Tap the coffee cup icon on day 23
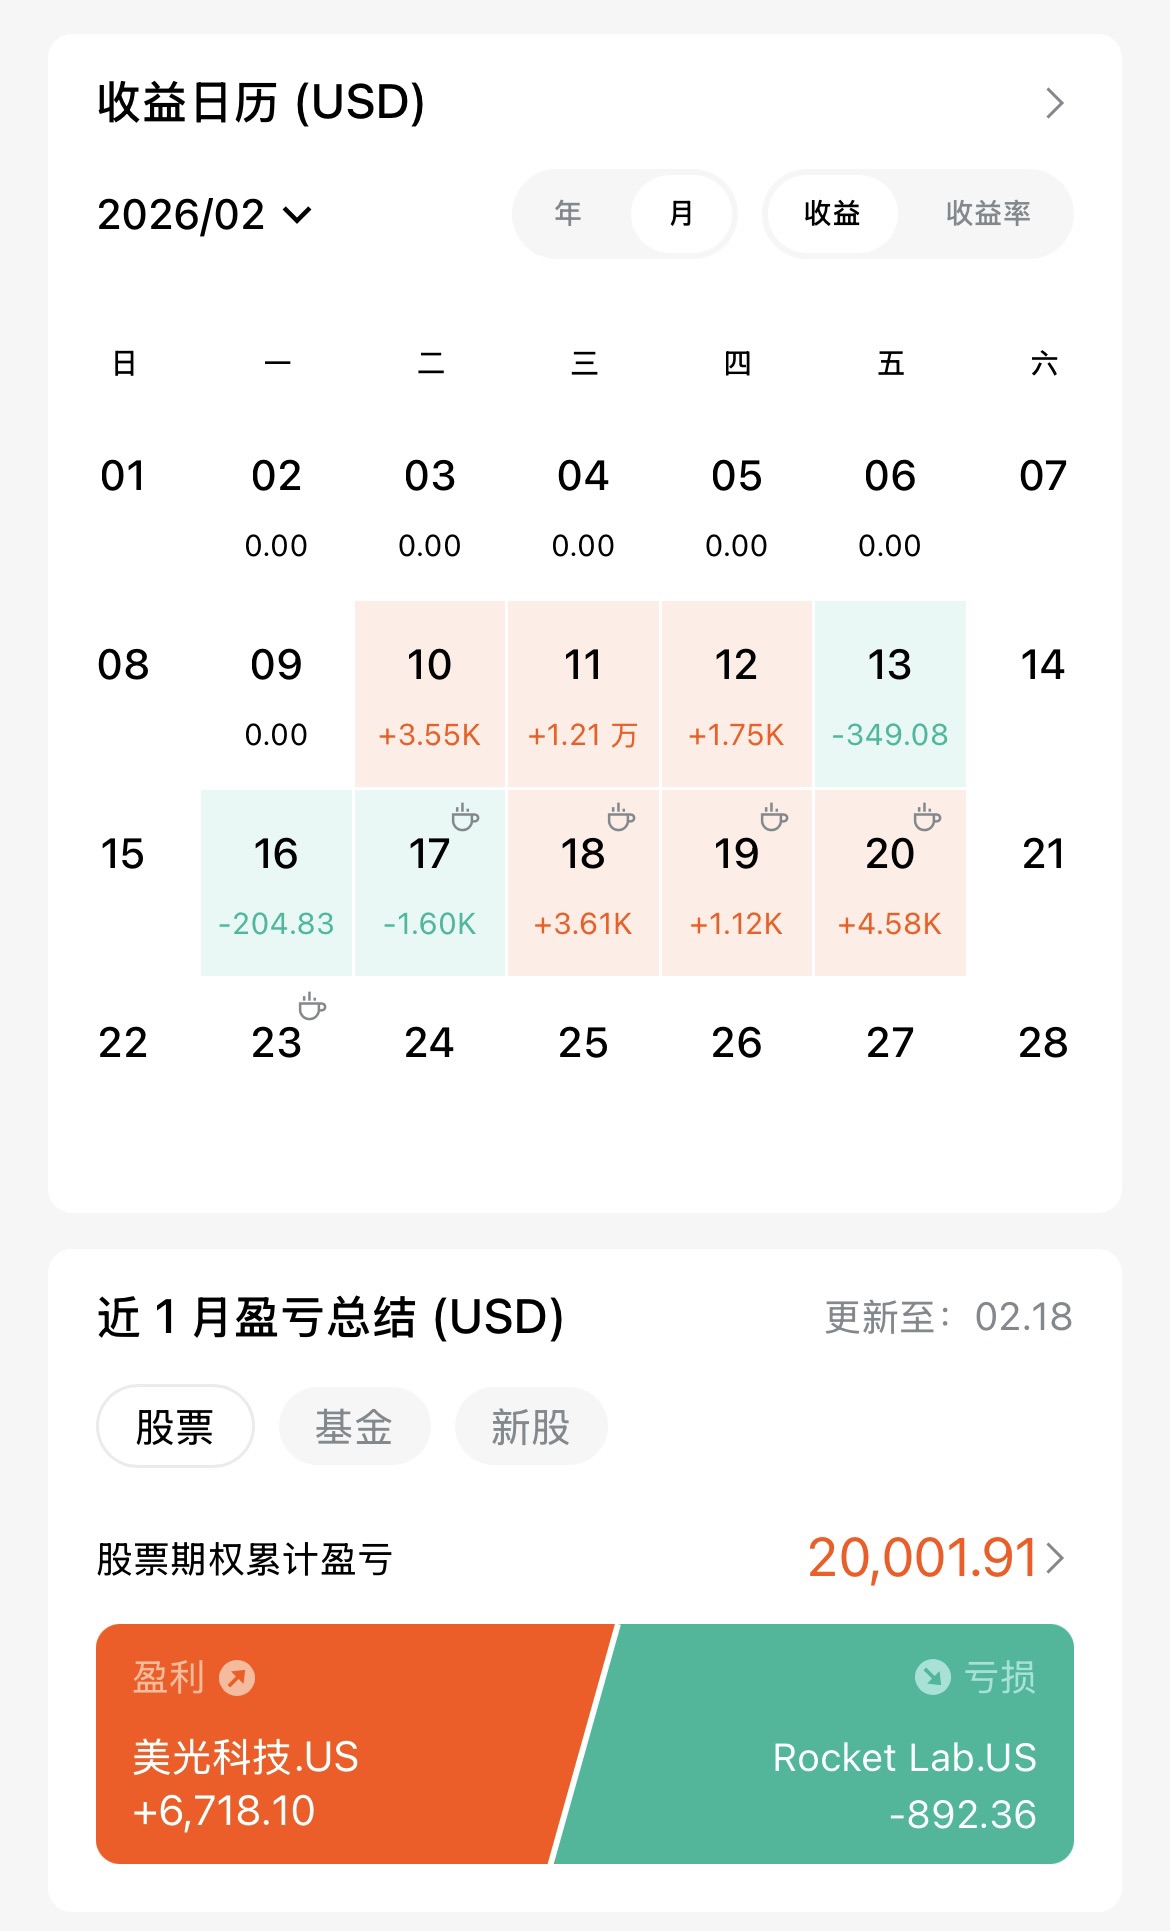 (x=312, y=1006)
